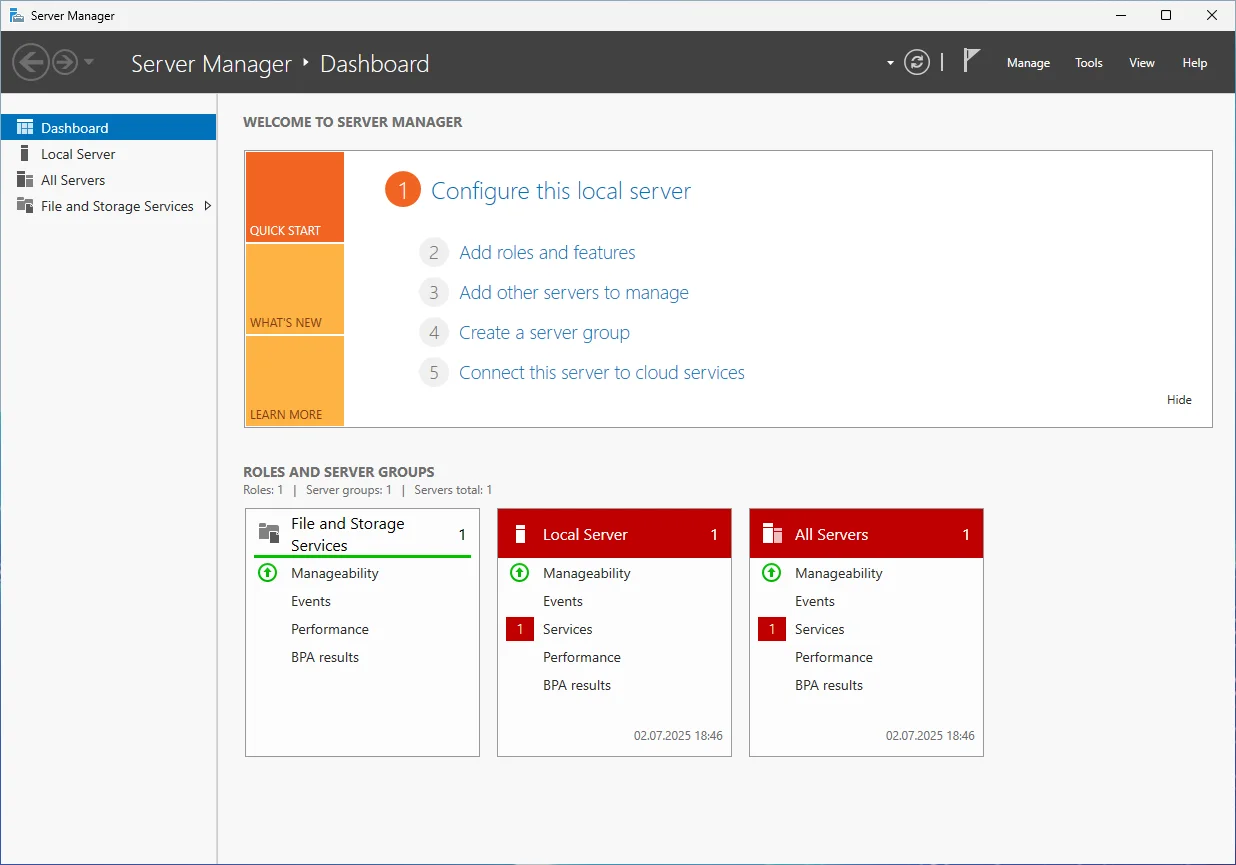Hide the welcome tile

1179,400
